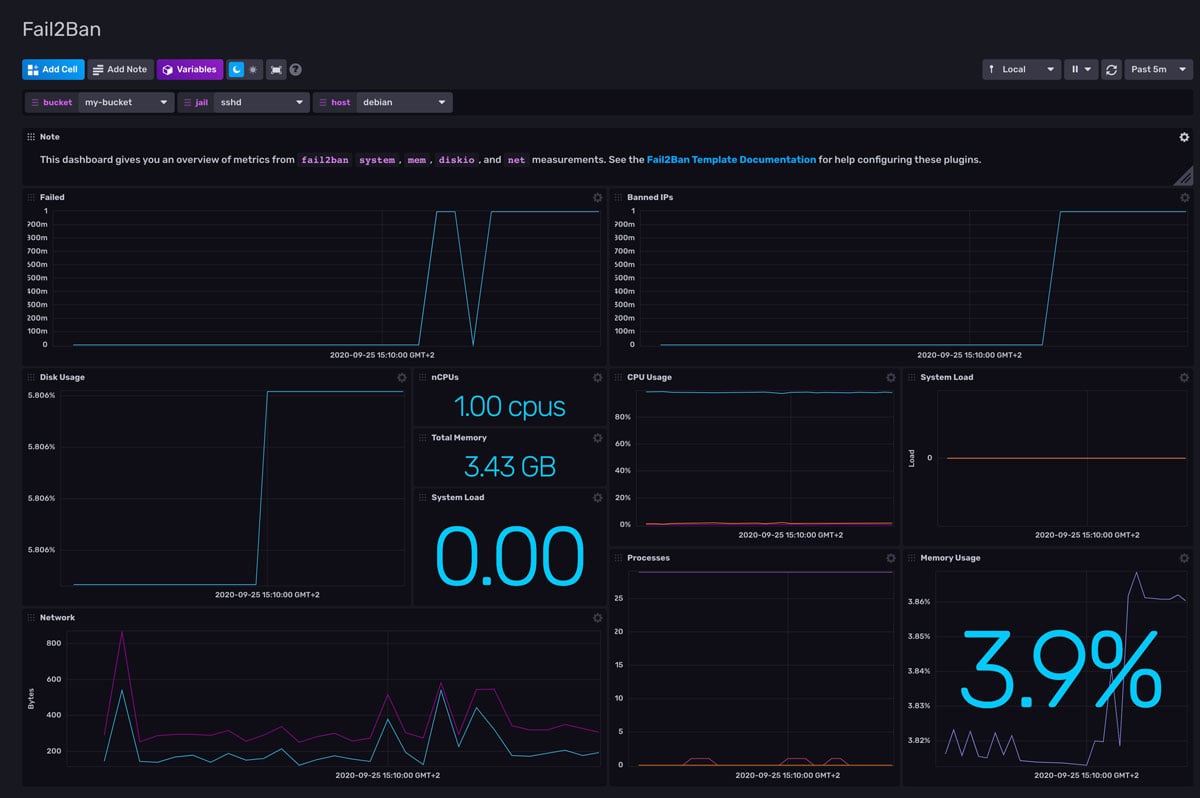The image size is (1200, 798).
Task: Click the Add Note button
Action: [x=120, y=69]
